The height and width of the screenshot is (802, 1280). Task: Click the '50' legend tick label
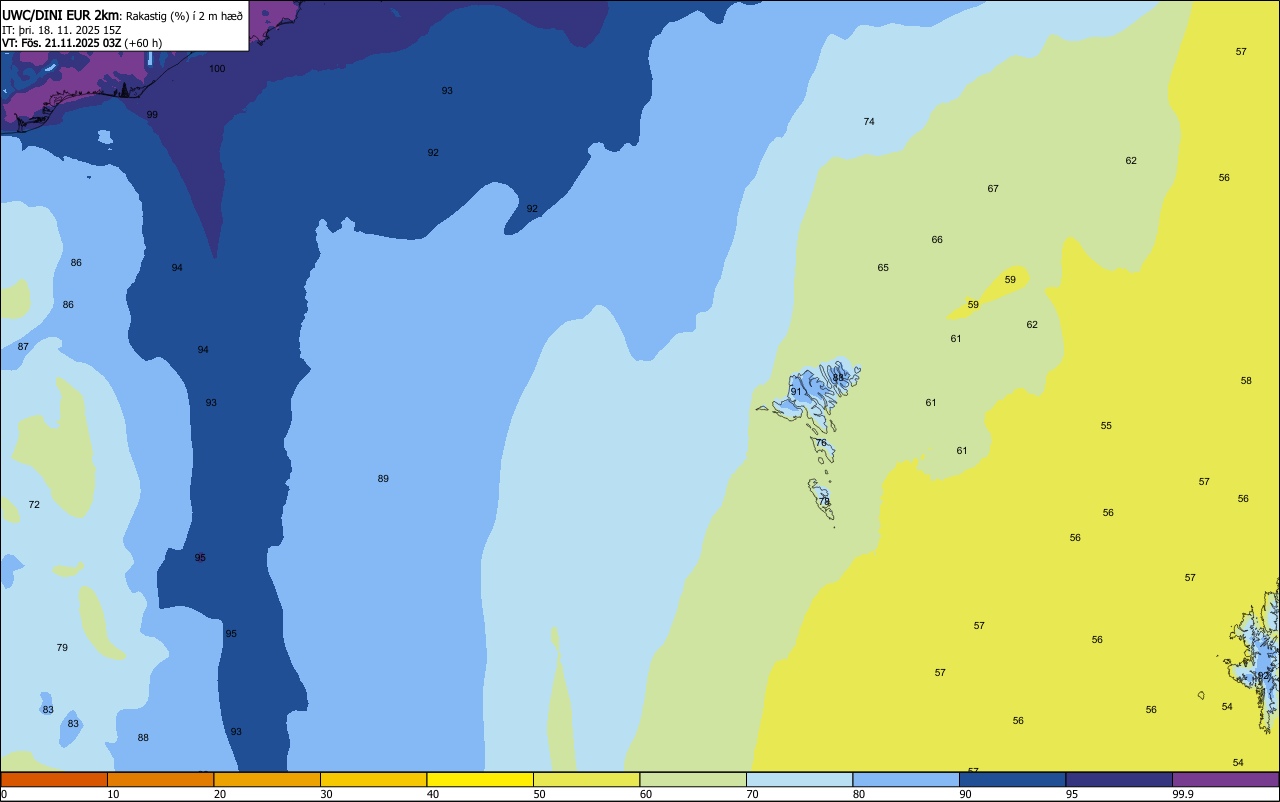click(x=539, y=794)
